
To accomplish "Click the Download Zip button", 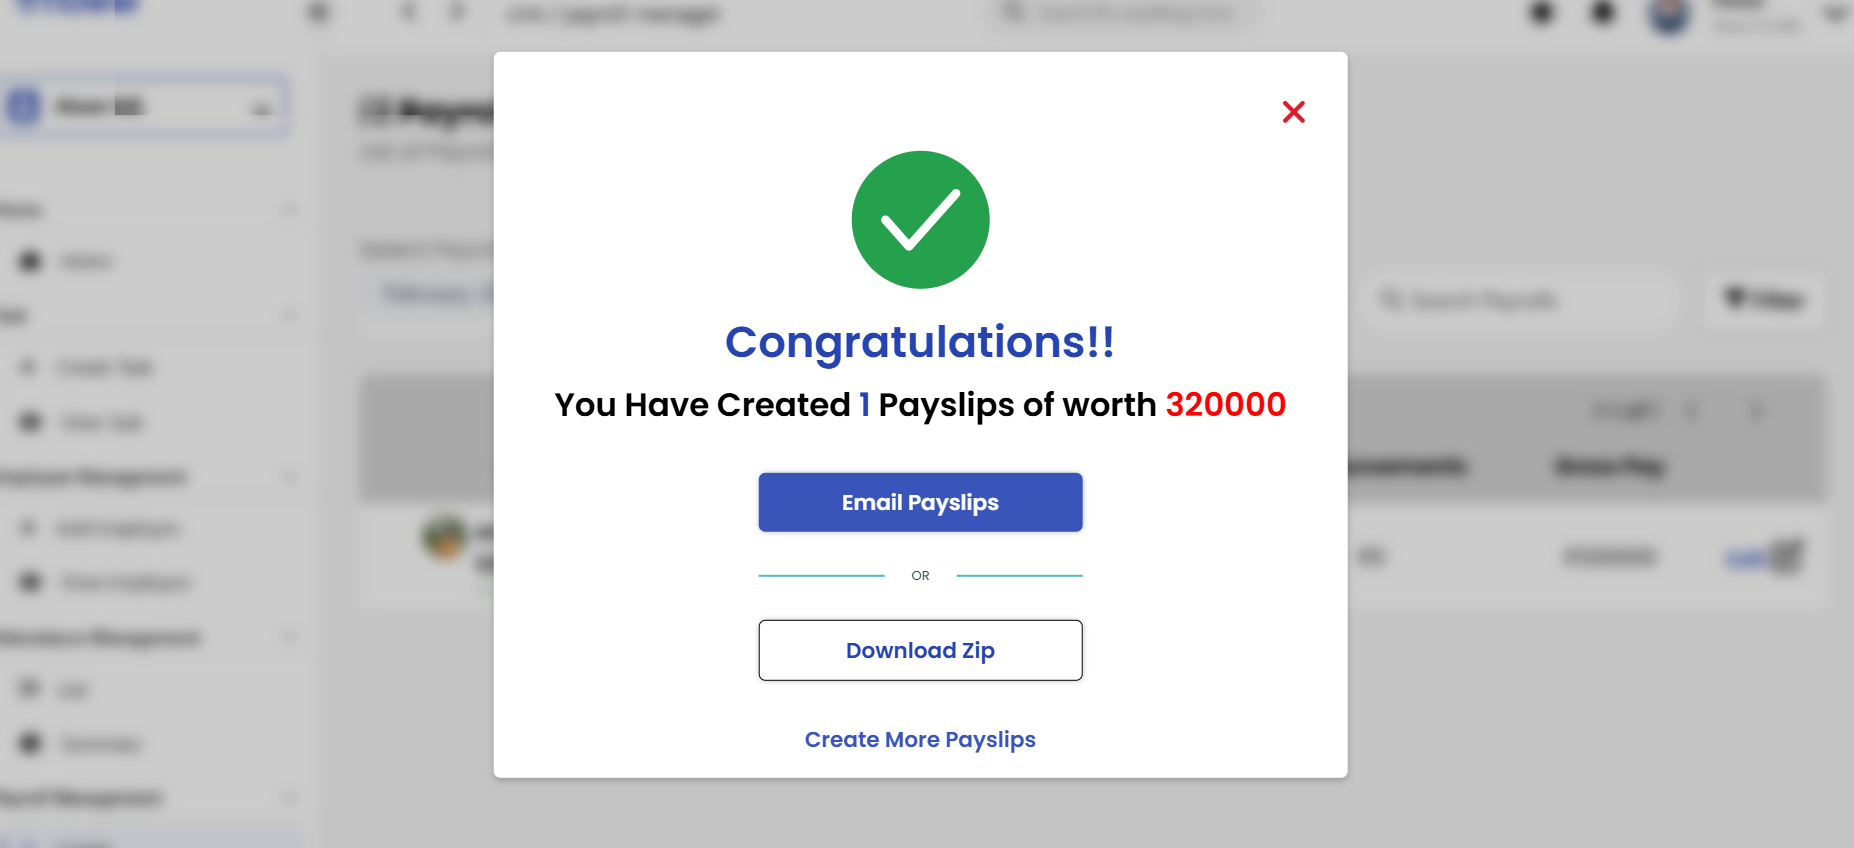I will coord(920,650).
